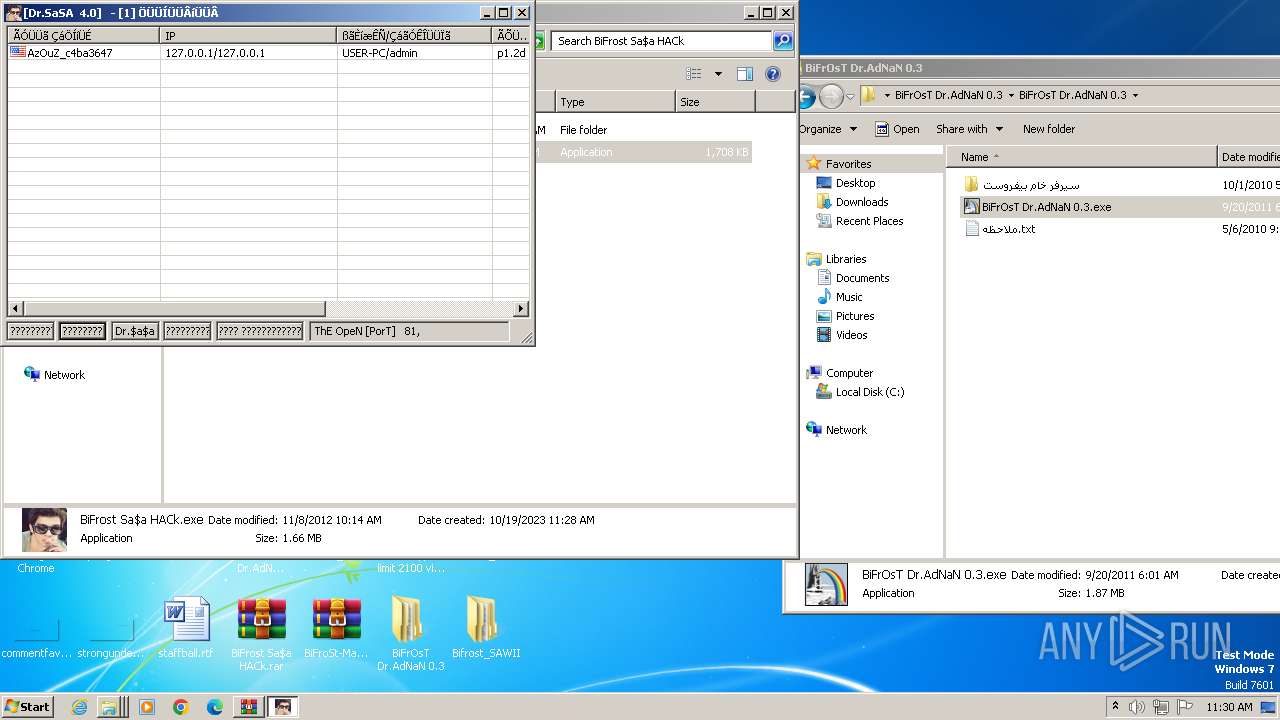Click the BiFrost Sa$a HACk.exe preview thumbnail
This screenshot has width=1280, height=720.
[44, 530]
